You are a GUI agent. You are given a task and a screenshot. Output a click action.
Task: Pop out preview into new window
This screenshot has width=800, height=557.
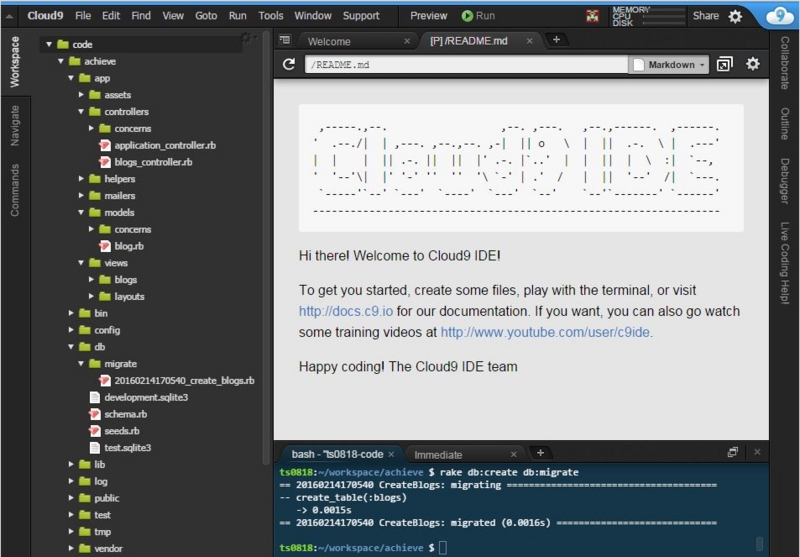pos(724,64)
